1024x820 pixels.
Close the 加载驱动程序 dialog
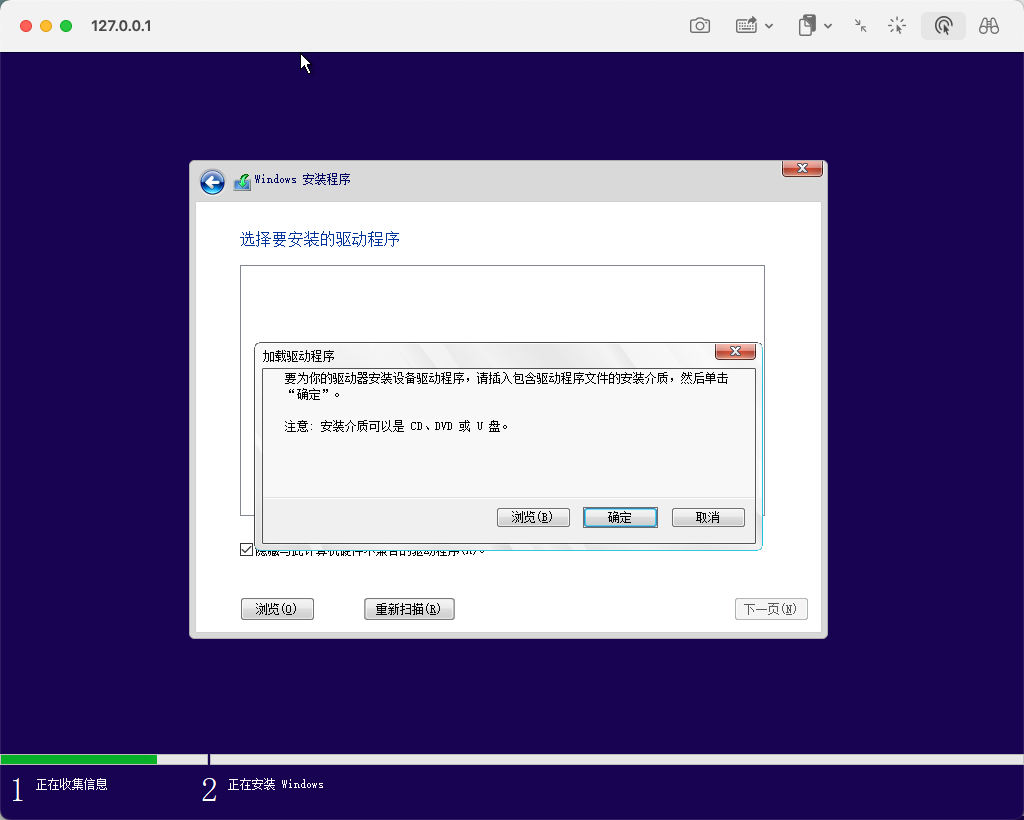(735, 351)
